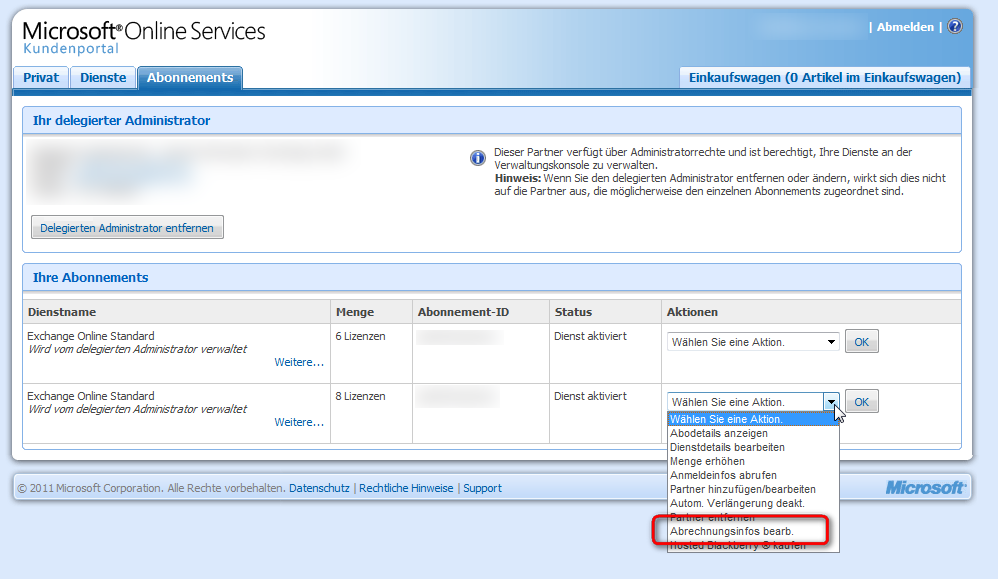Click the help question mark icon
The width and height of the screenshot is (998, 579).
click(954, 27)
